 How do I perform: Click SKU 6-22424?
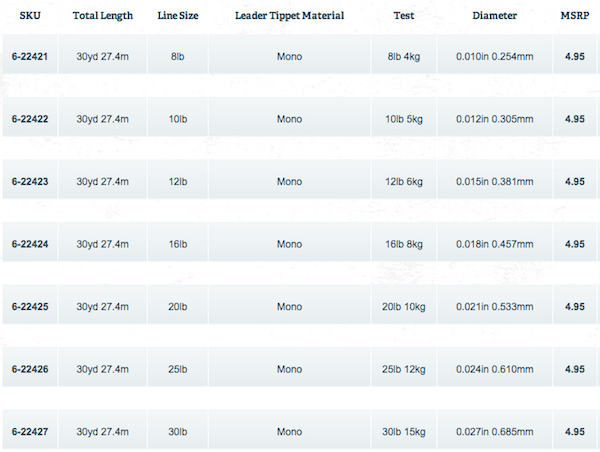(x=30, y=244)
